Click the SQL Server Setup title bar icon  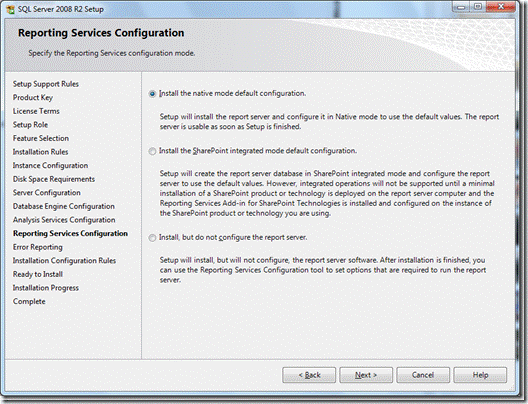pyautogui.click(x=10, y=9)
